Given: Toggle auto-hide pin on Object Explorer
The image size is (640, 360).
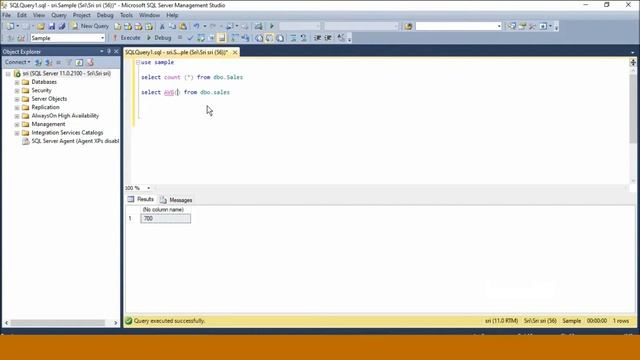Looking at the screenshot, I should (109, 51).
